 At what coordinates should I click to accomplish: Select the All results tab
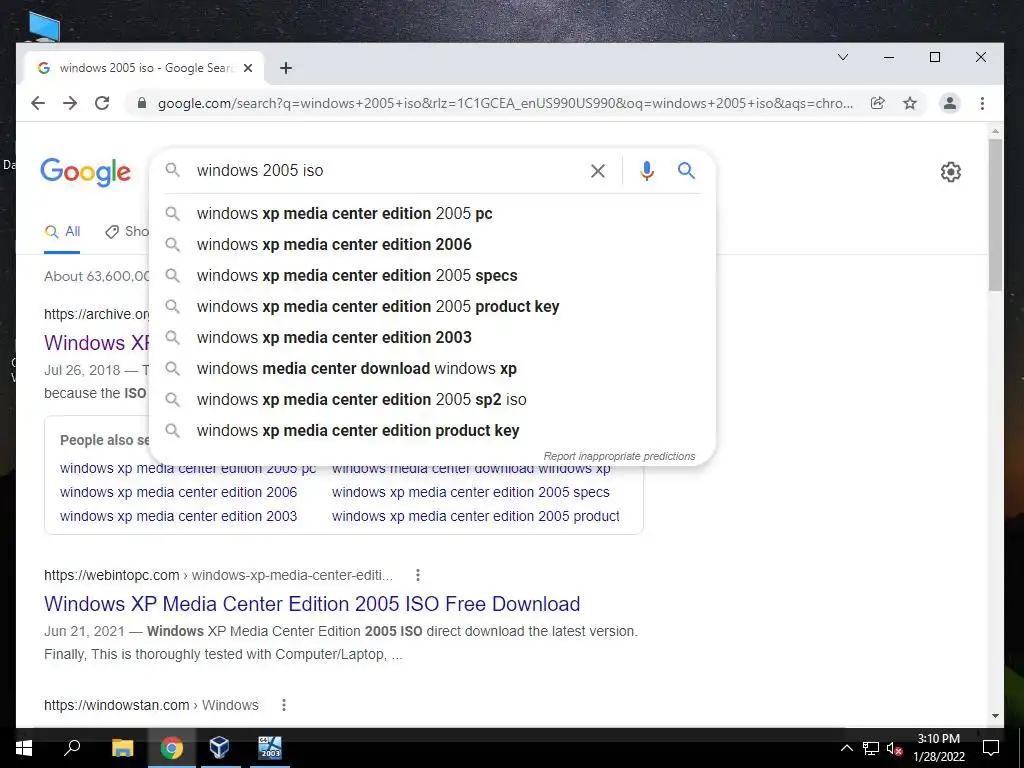(62, 231)
